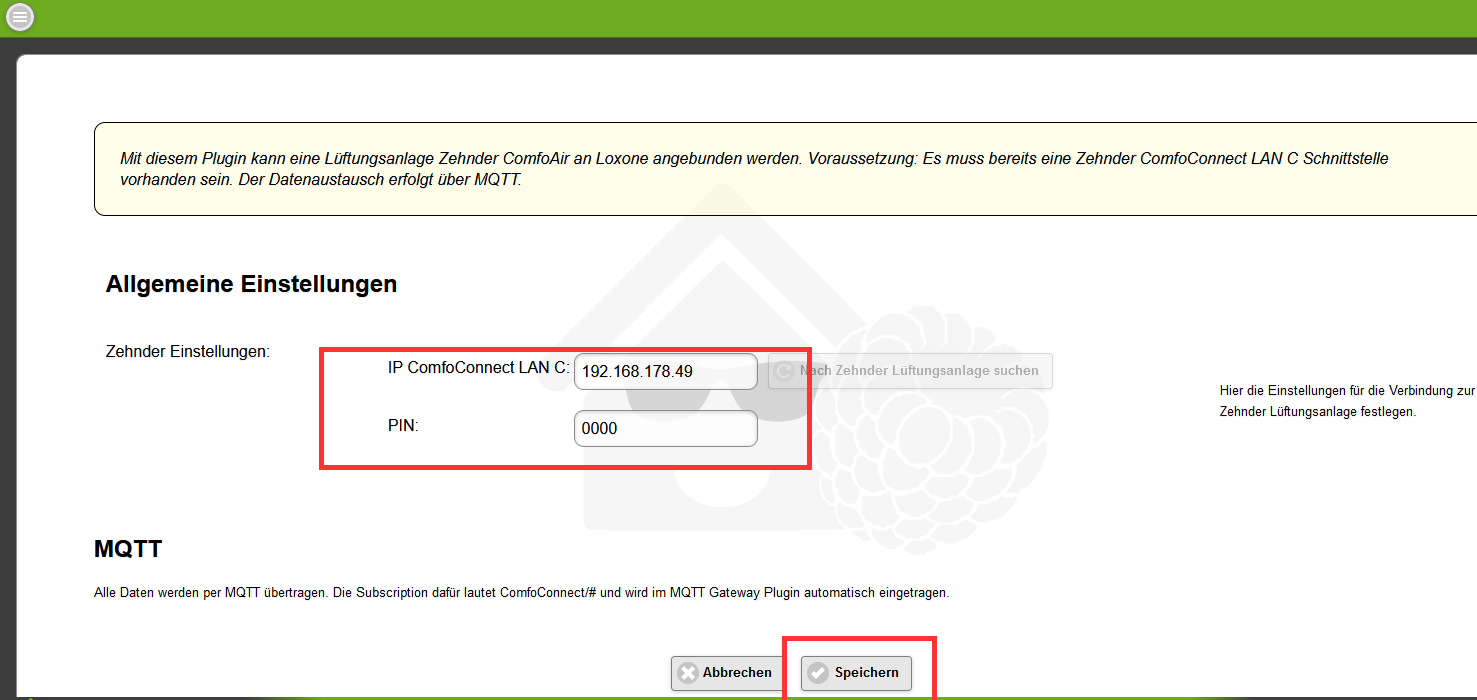This screenshot has width=1477, height=700.
Task: Open the hamburger menu in green header
Action: click(x=20, y=17)
